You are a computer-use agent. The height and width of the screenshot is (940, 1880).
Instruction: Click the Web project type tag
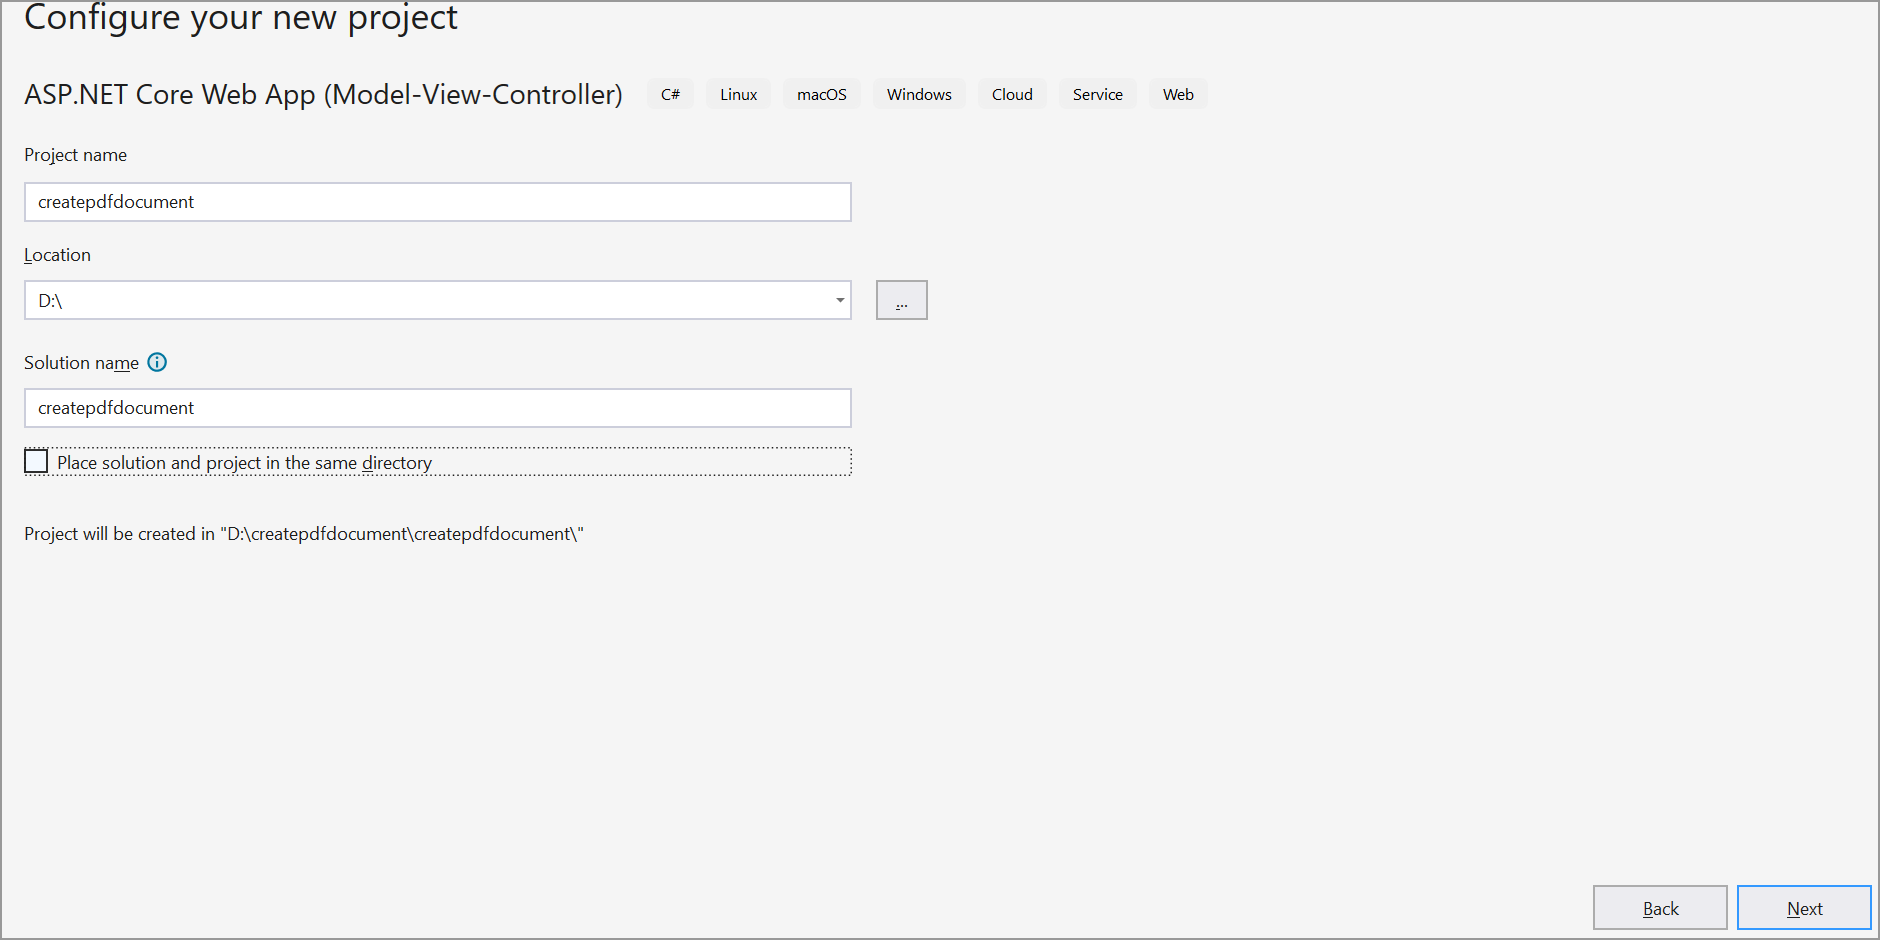click(1178, 93)
